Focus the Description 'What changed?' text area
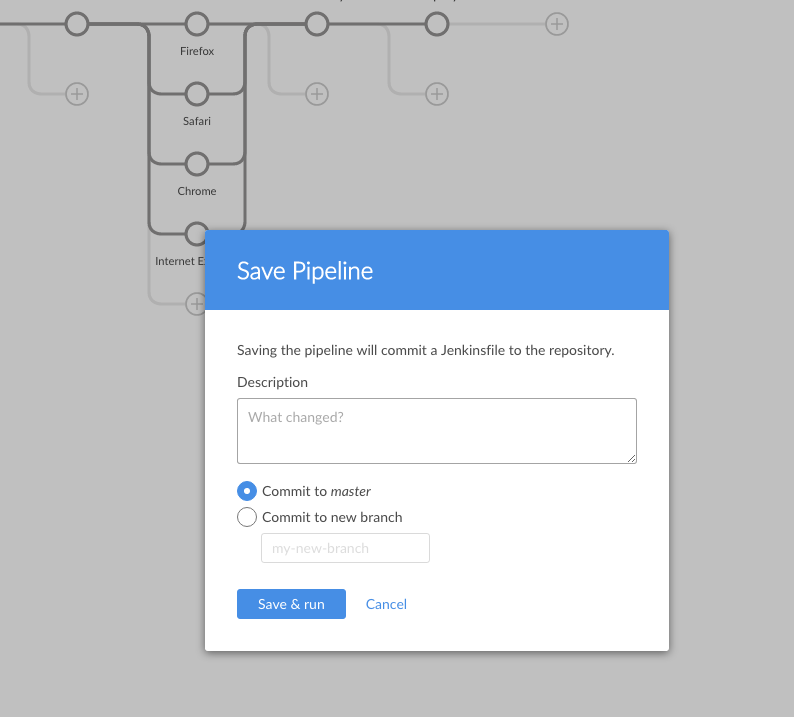The image size is (794, 717). 436,431
